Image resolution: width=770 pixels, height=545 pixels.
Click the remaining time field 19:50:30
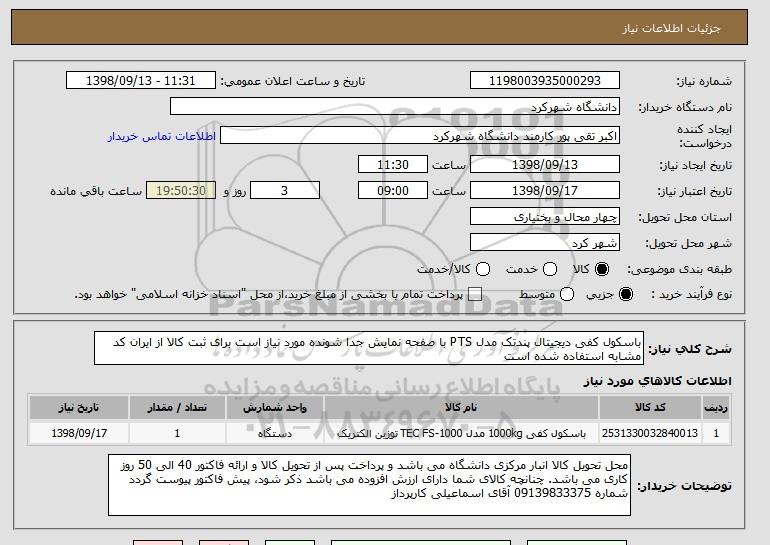[181, 191]
